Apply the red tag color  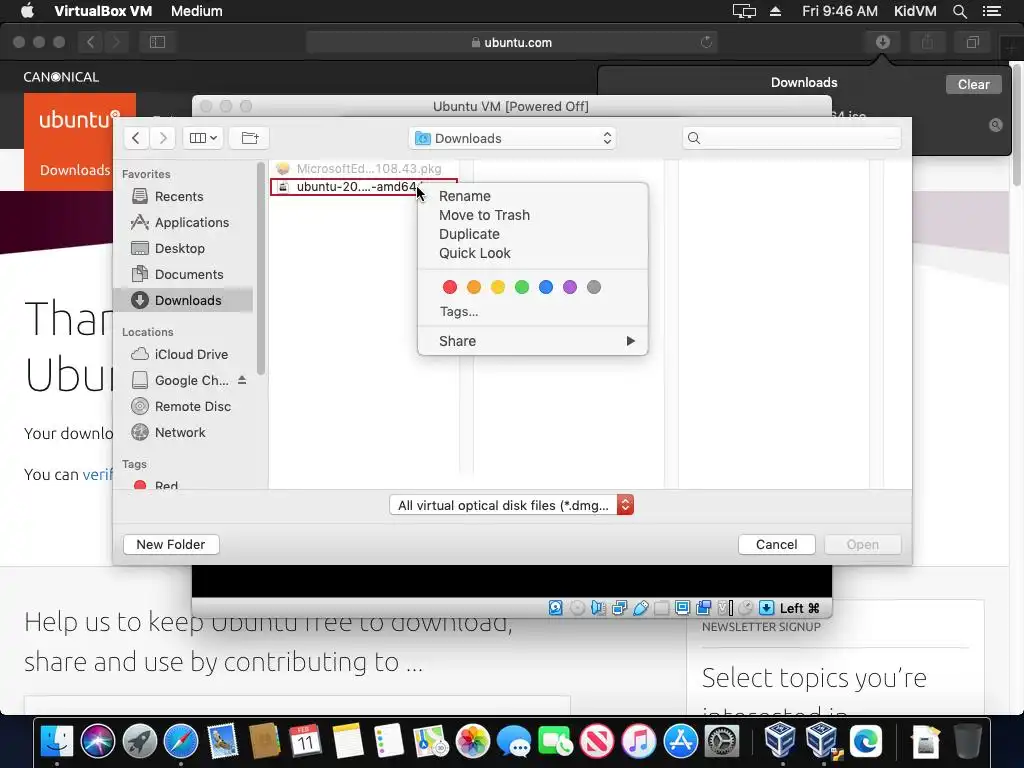click(450, 287)
